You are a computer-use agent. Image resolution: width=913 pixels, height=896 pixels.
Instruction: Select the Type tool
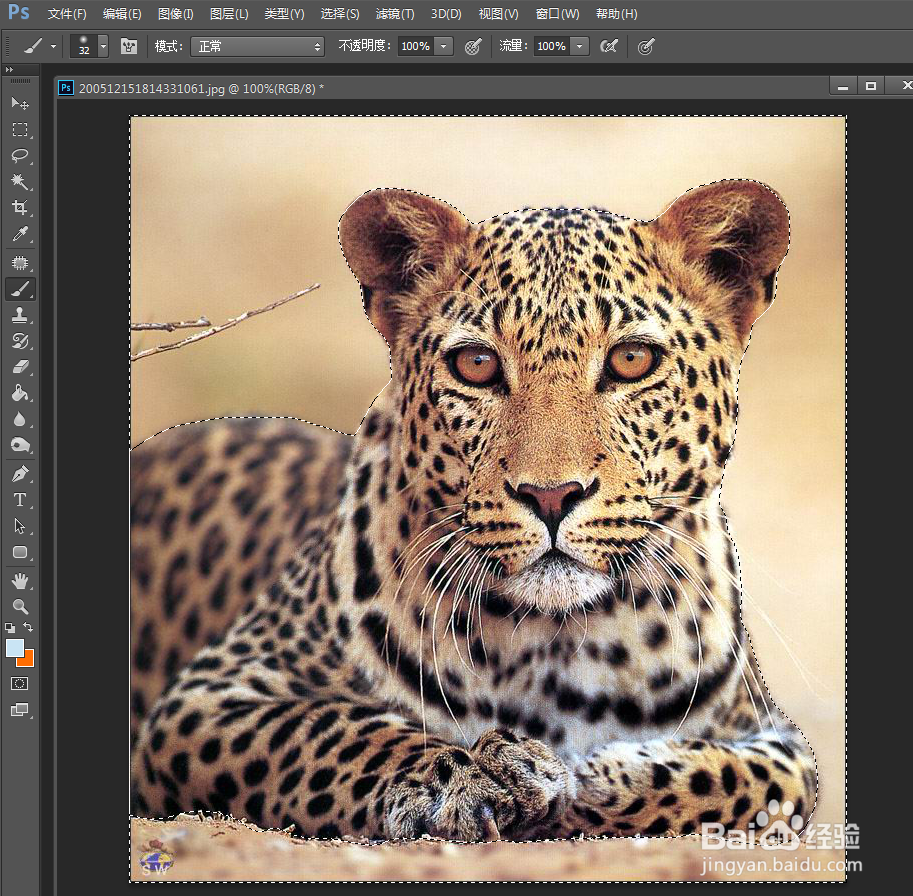coord(20,500)
